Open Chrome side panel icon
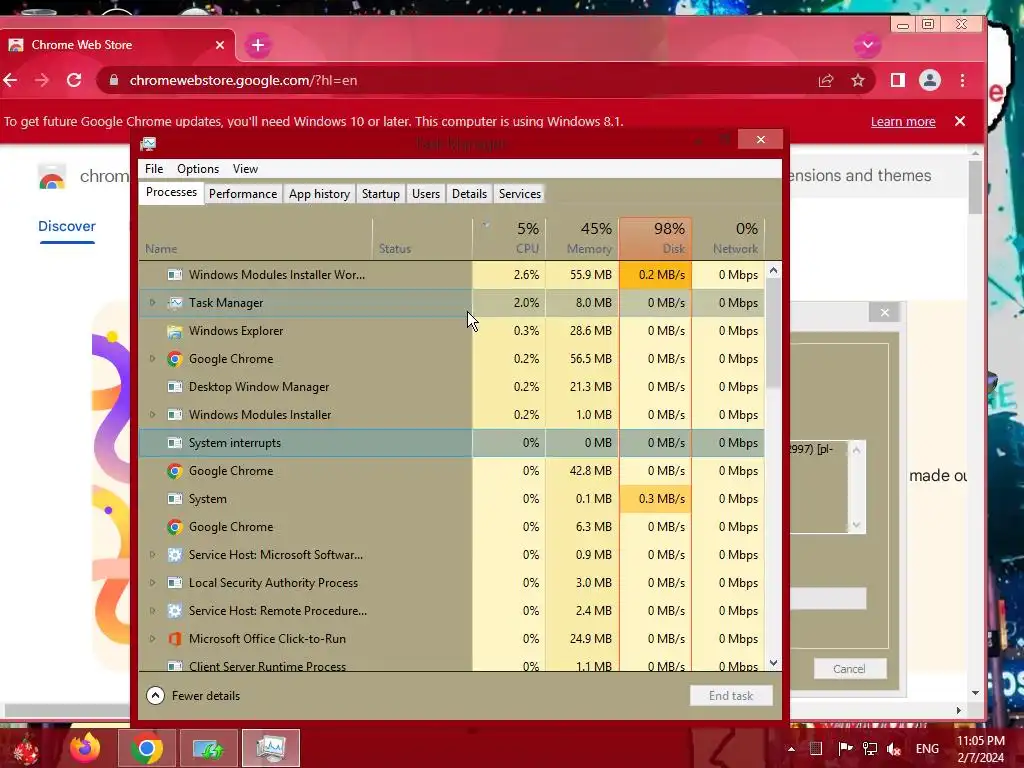 [897, 80]
